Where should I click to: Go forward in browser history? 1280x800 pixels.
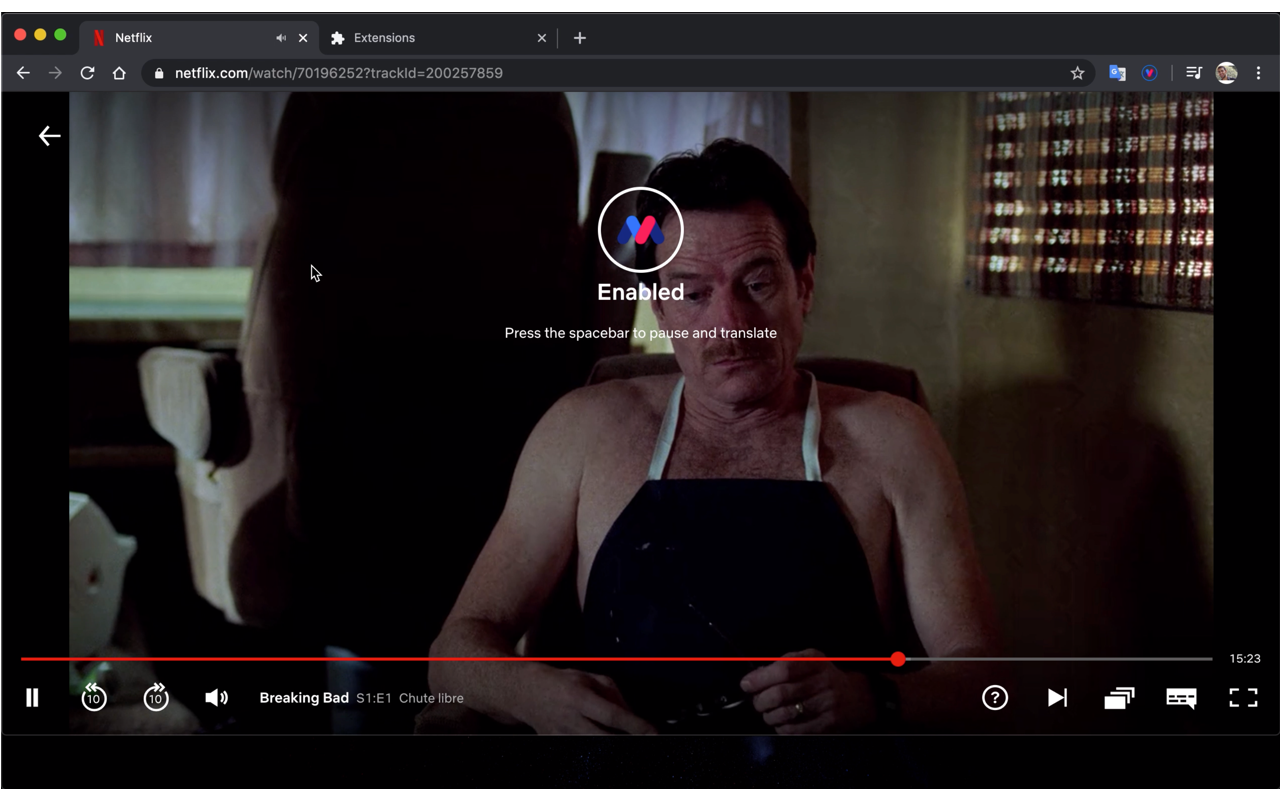55,73
